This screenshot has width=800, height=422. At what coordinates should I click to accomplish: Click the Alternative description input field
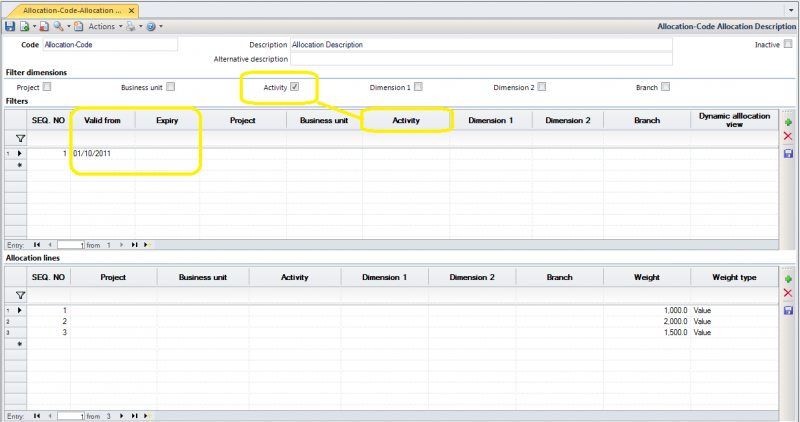click(x=481, y=59)
